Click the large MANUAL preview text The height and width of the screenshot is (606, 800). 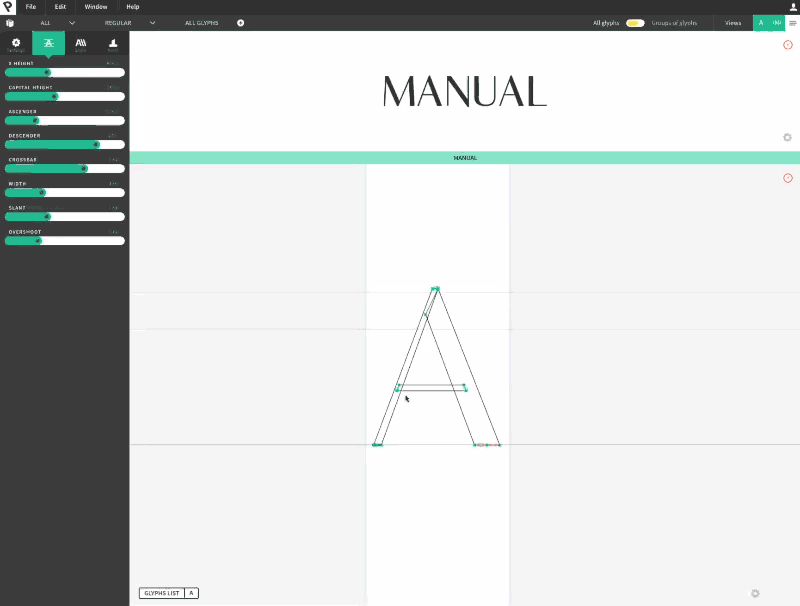point(464,92)
